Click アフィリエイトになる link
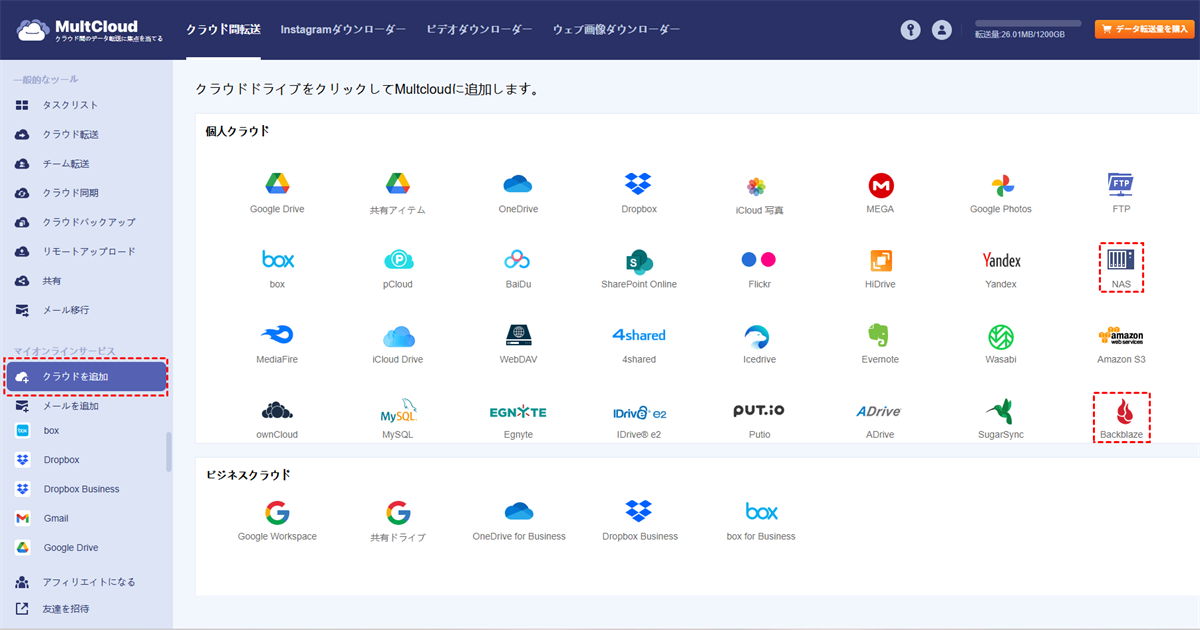The height and width of the screenshot is (630, 1200). tap(88, 582)
